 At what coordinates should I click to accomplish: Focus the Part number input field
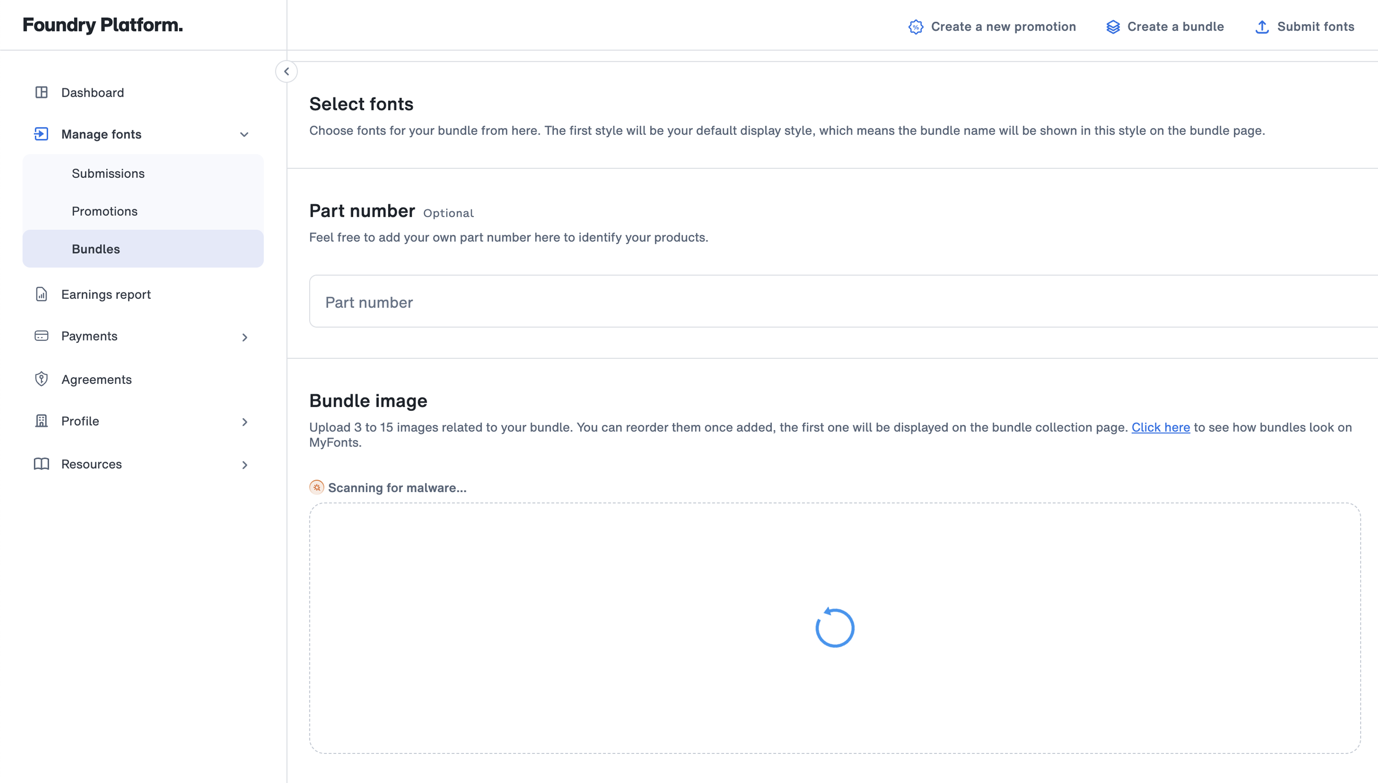[x=843, y=301]
